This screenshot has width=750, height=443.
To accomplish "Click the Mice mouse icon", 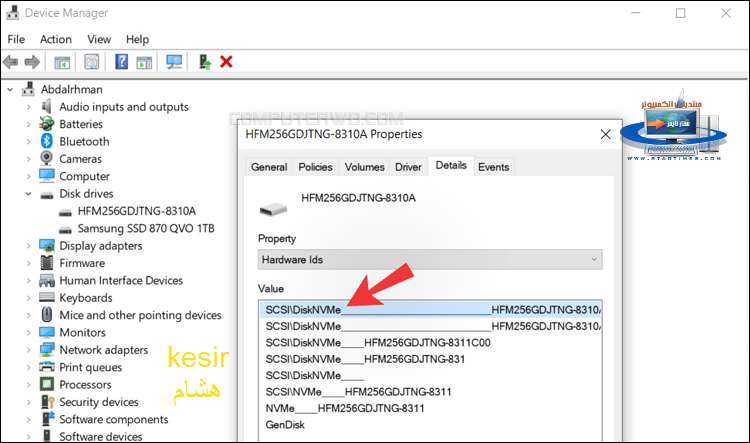I will click(47, 315).
